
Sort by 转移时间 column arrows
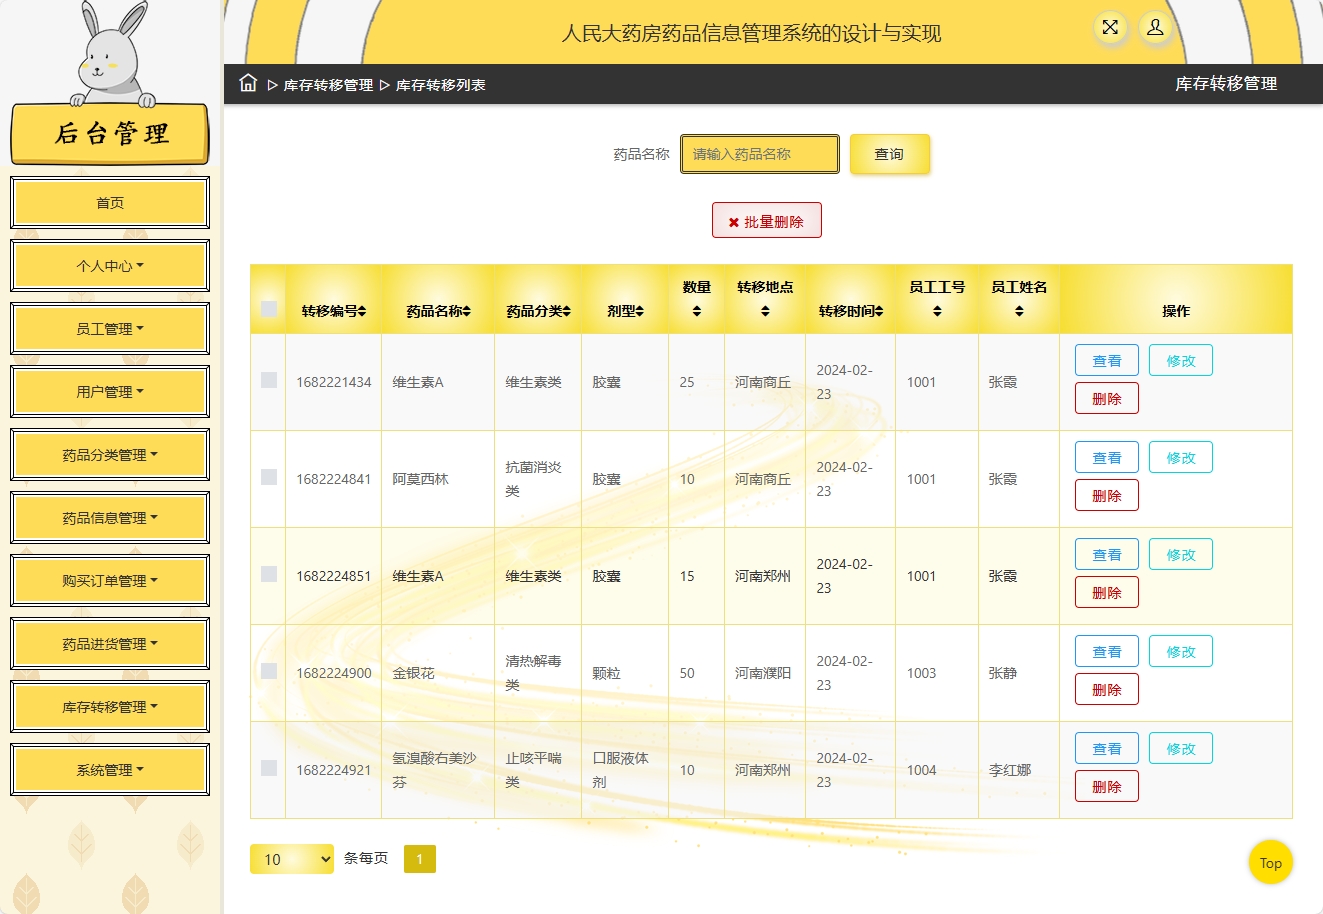click(x=879, y=312)
